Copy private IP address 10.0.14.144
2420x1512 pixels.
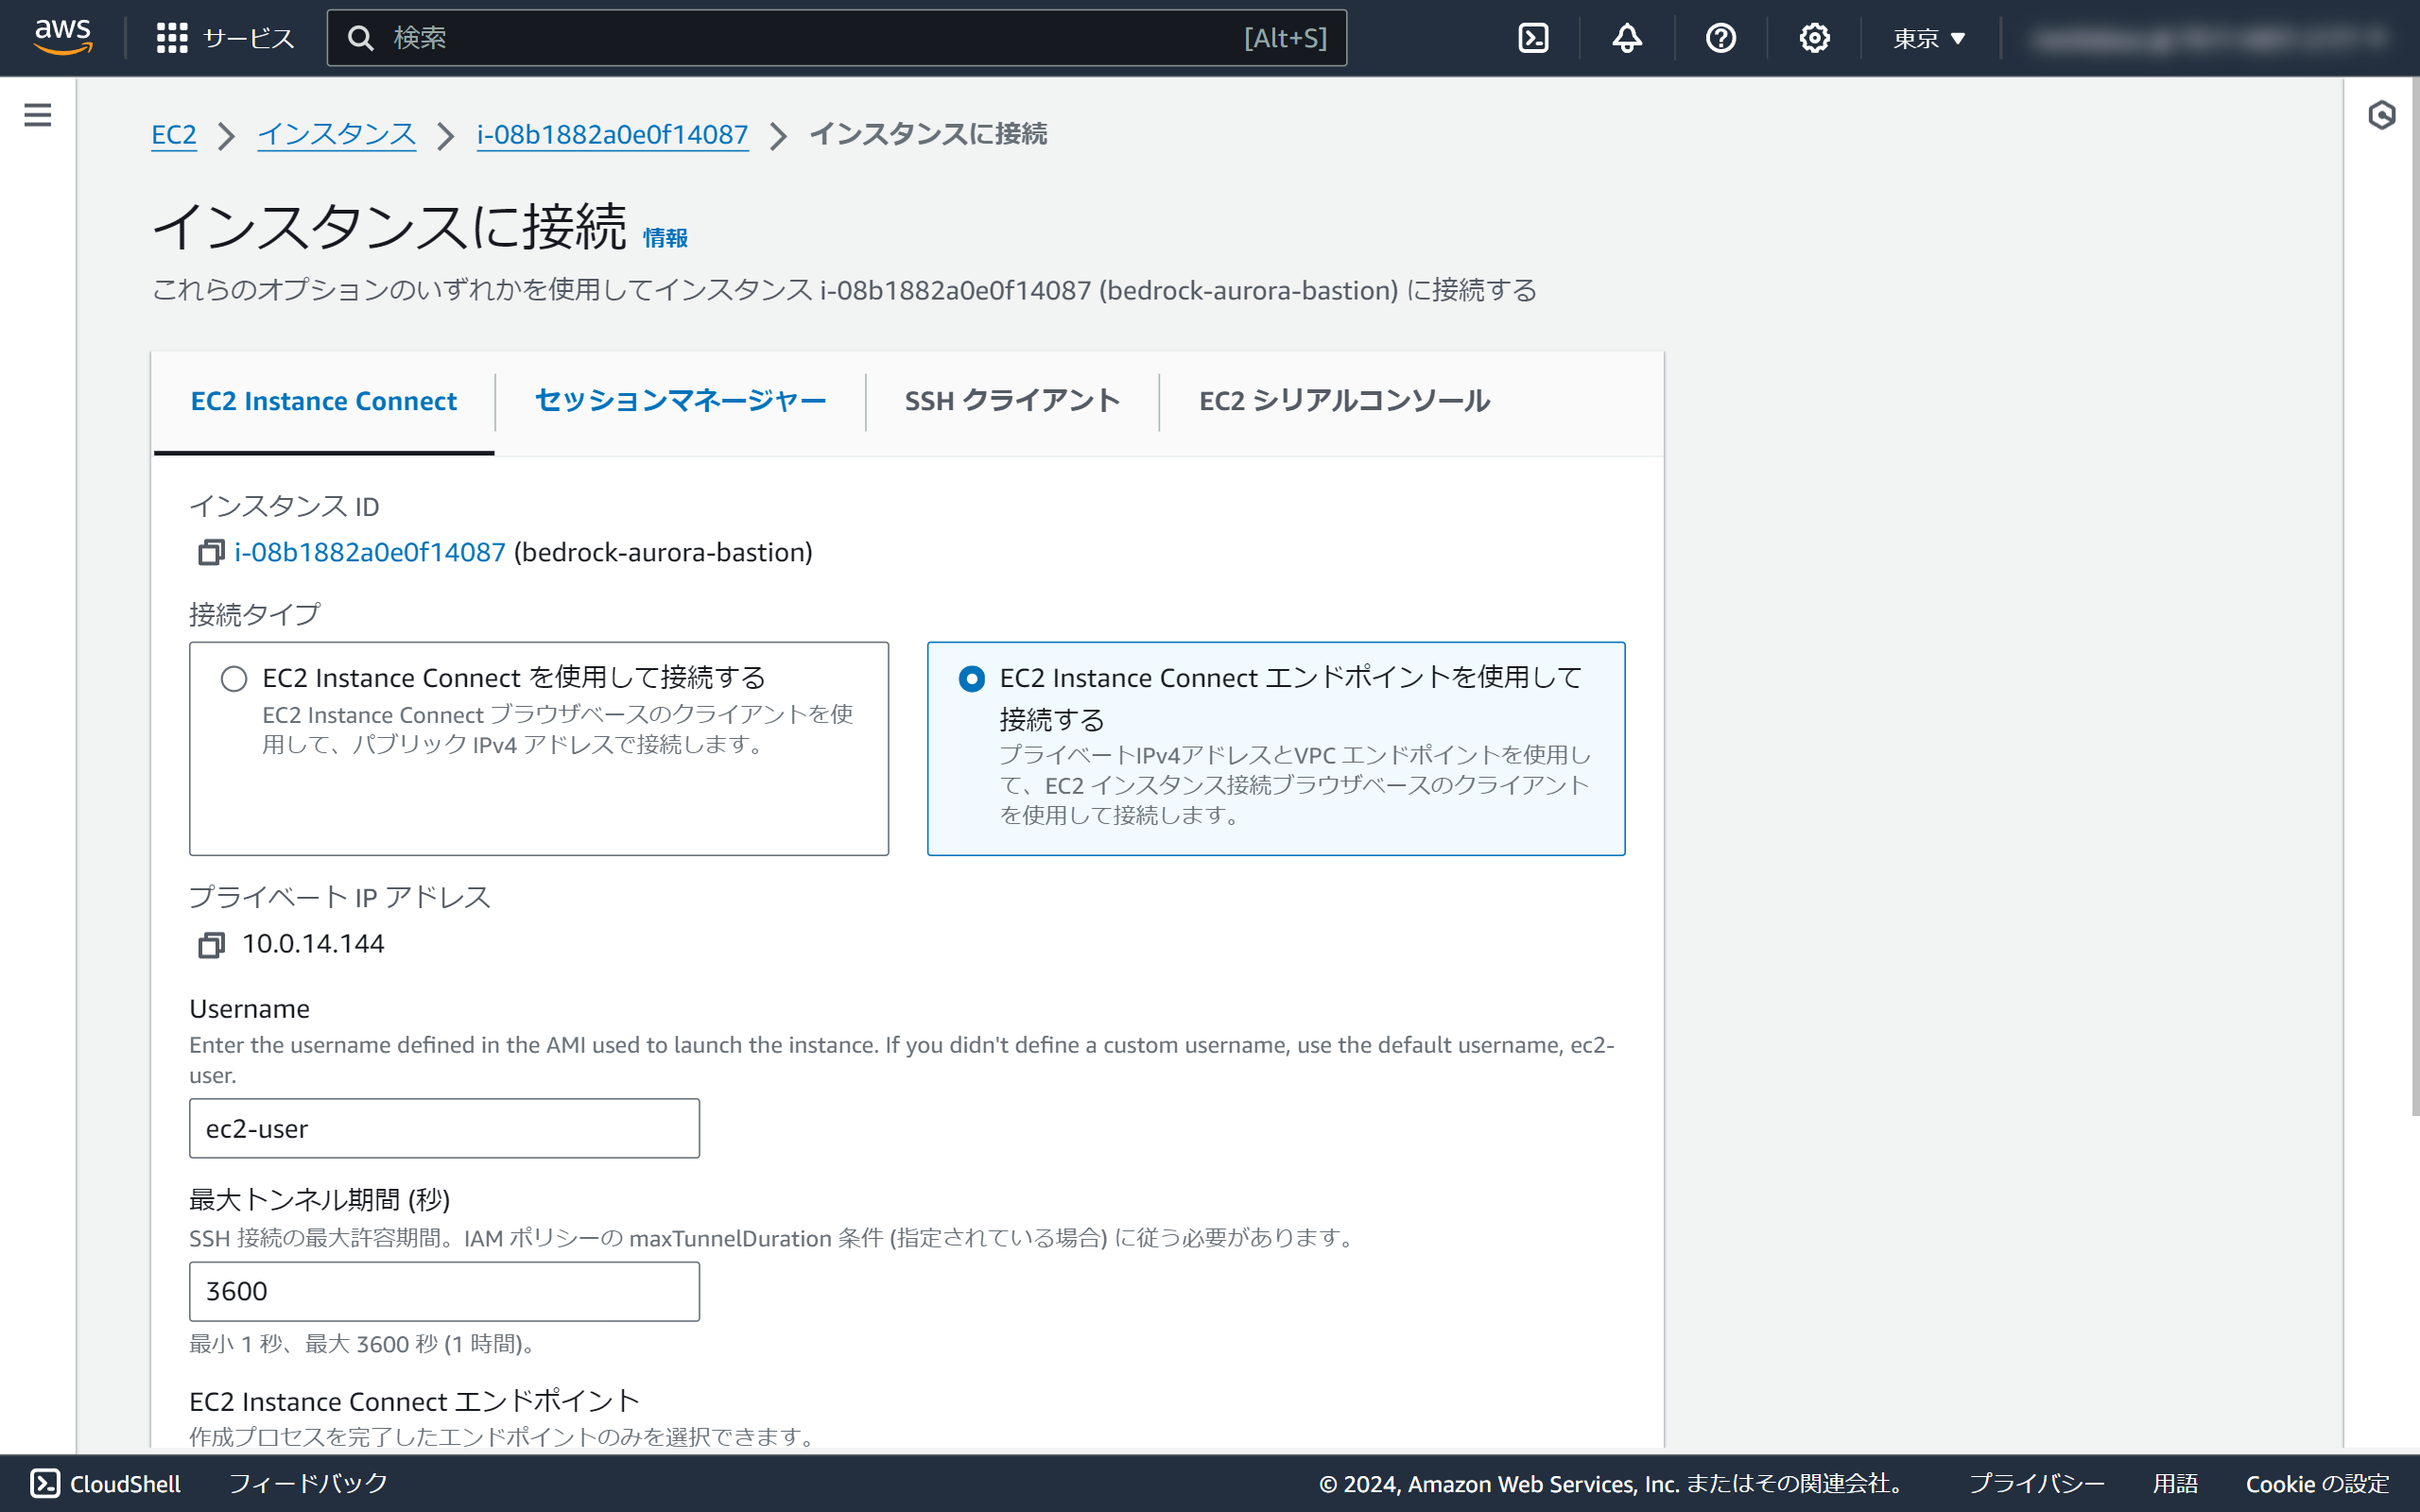pyautogui.click(x=211, y=944)
